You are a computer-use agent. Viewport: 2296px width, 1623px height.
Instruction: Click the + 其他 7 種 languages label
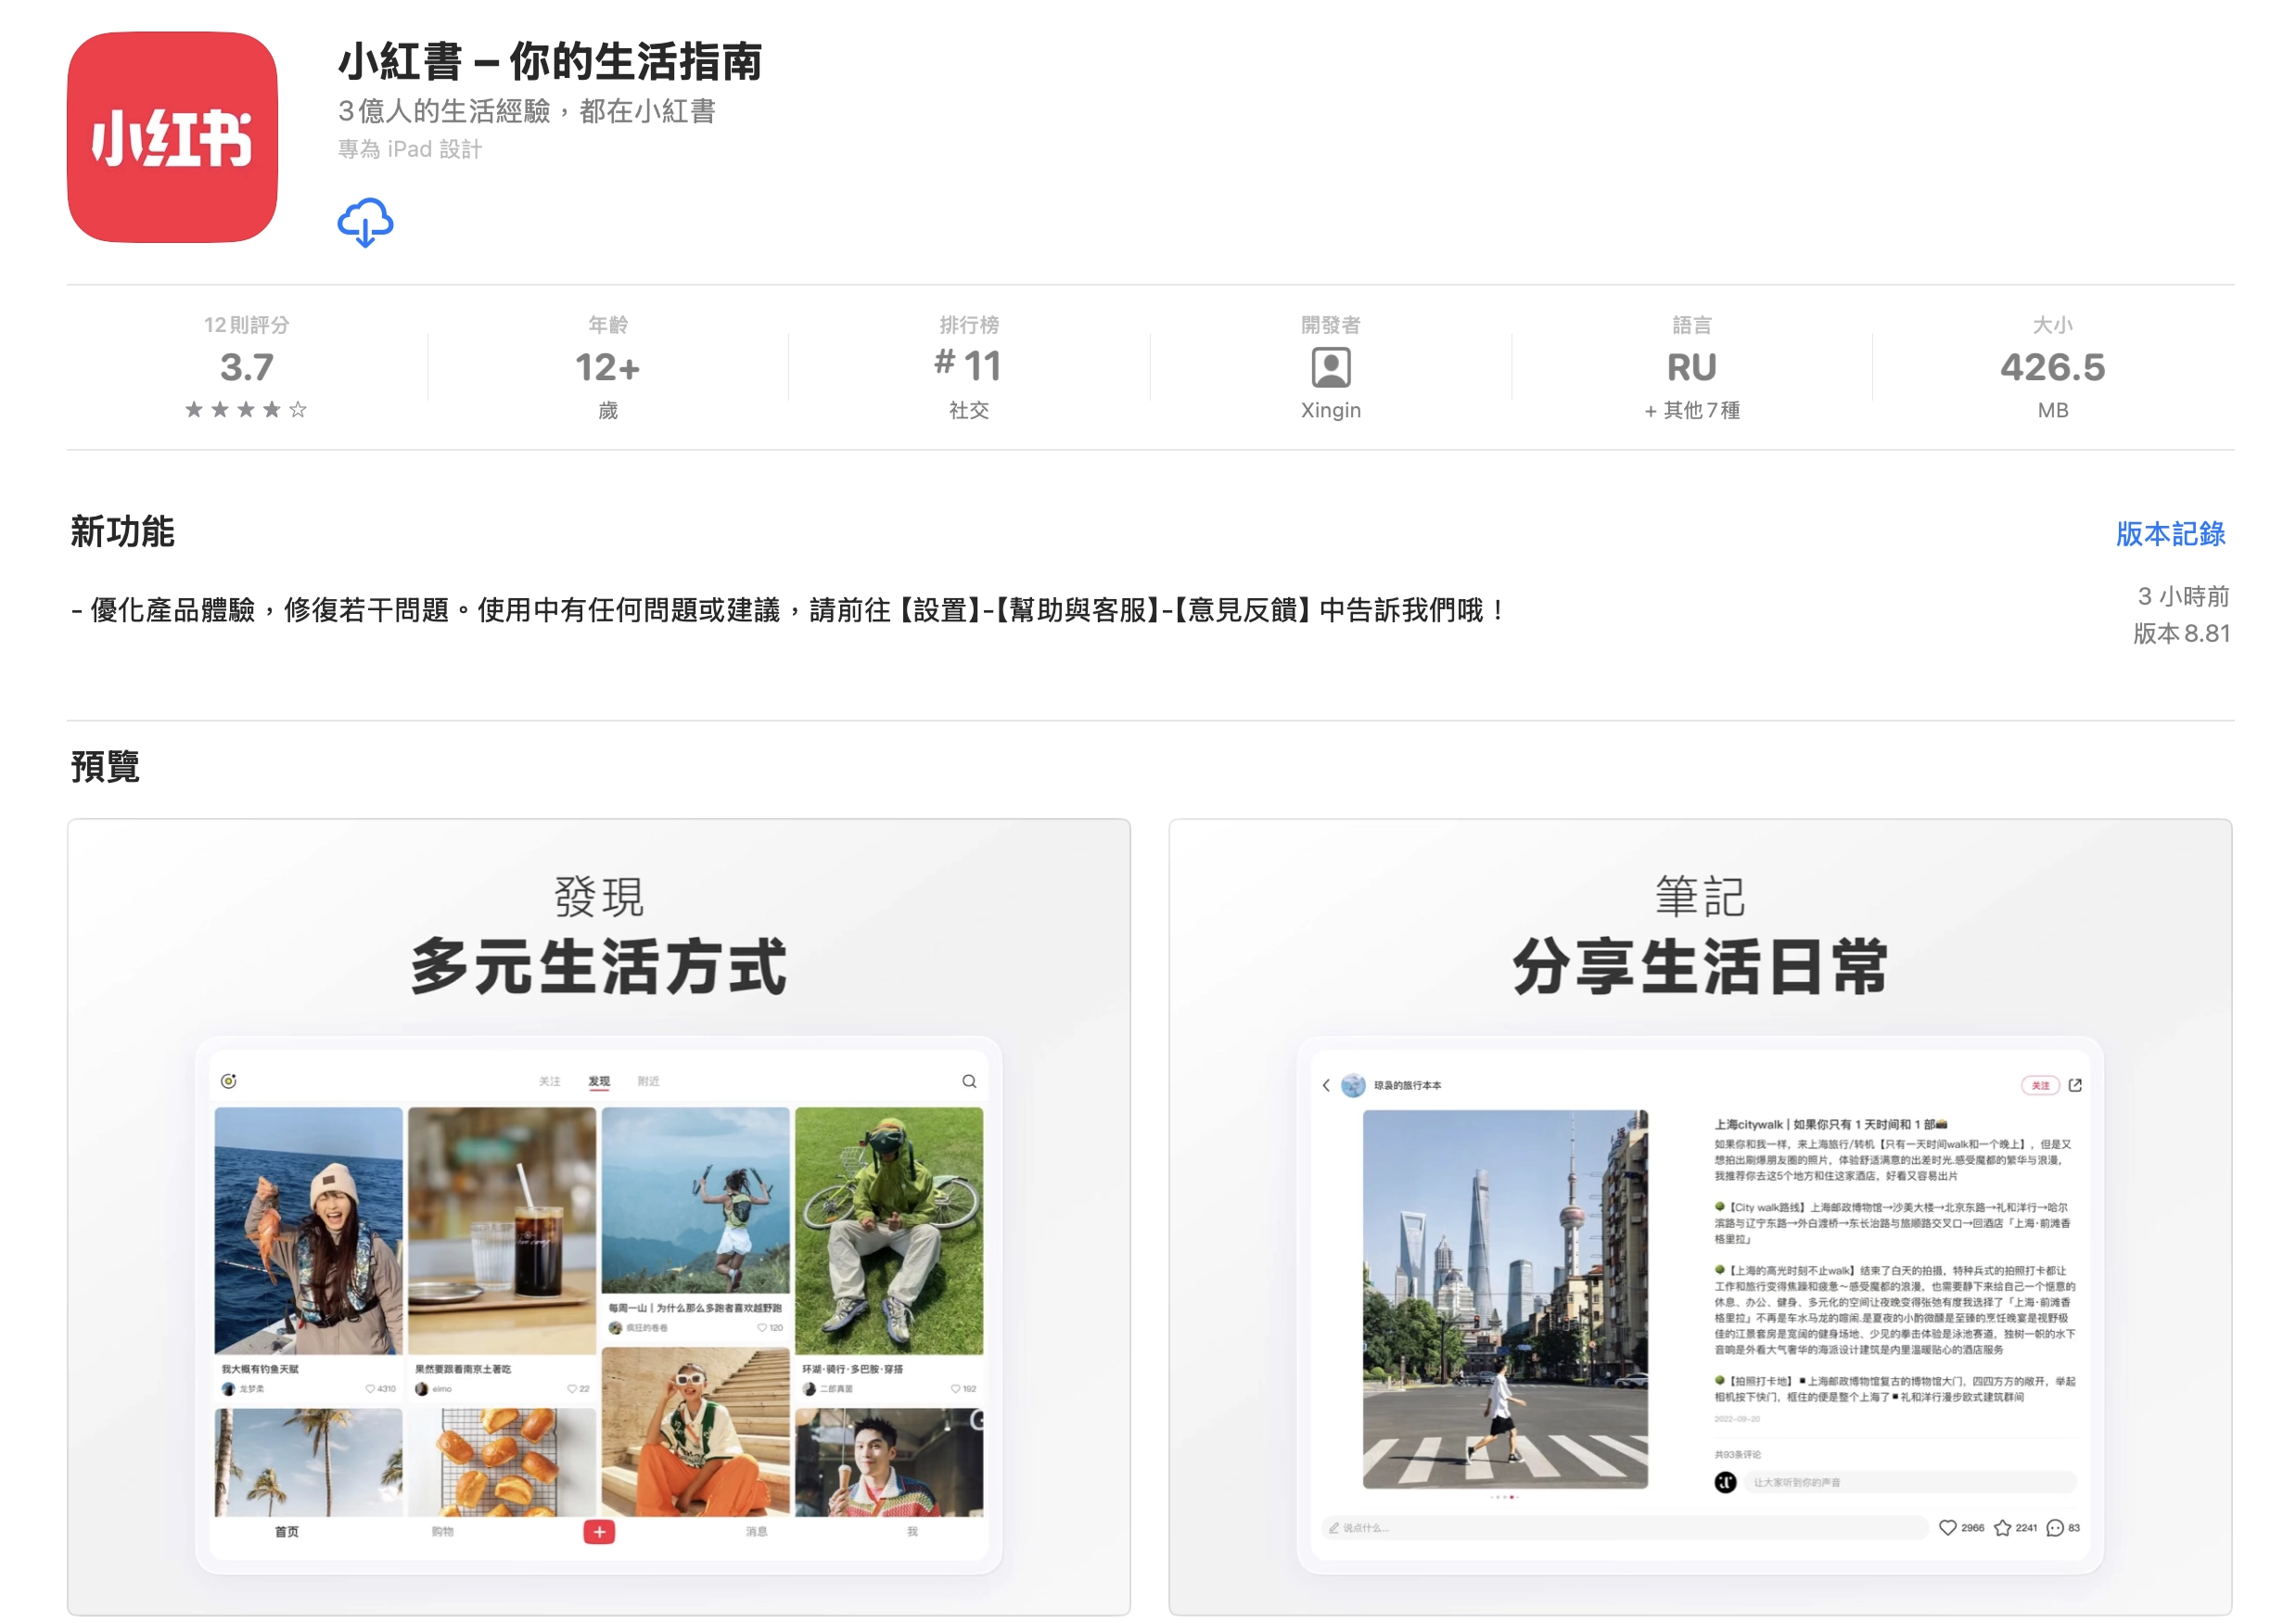(x=1691, y=410)
